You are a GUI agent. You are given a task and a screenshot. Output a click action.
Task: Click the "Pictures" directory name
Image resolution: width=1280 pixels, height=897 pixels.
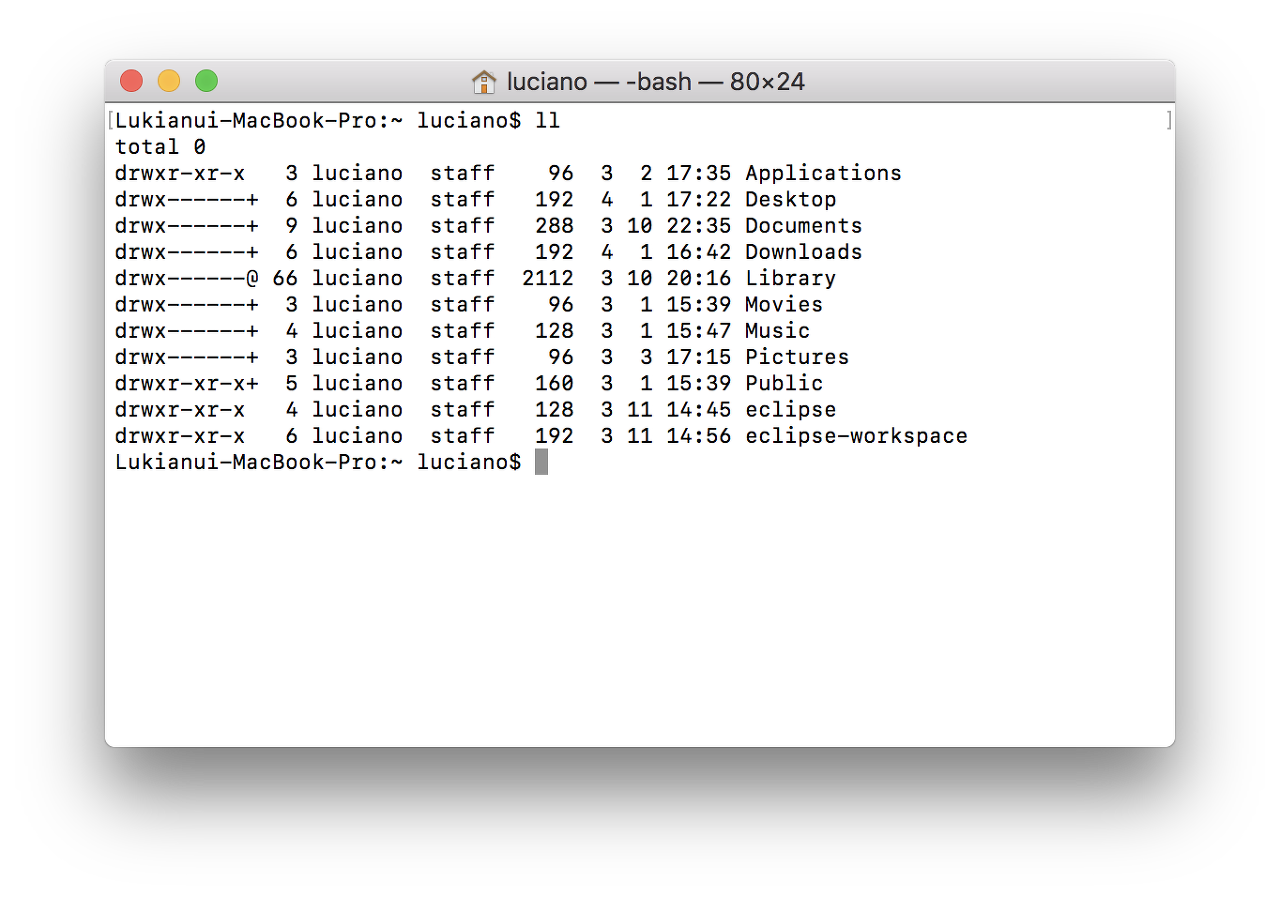click(797, 357)
